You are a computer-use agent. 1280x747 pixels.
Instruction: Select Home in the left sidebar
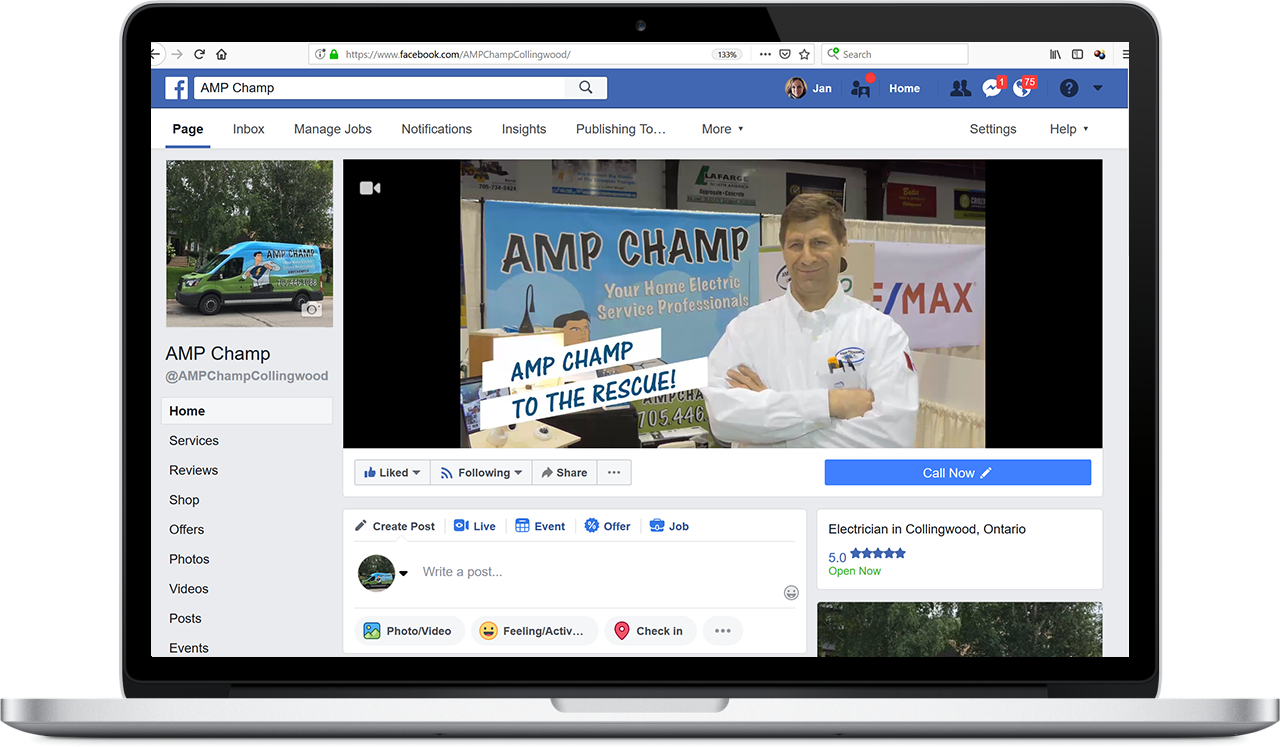point(247,411)
